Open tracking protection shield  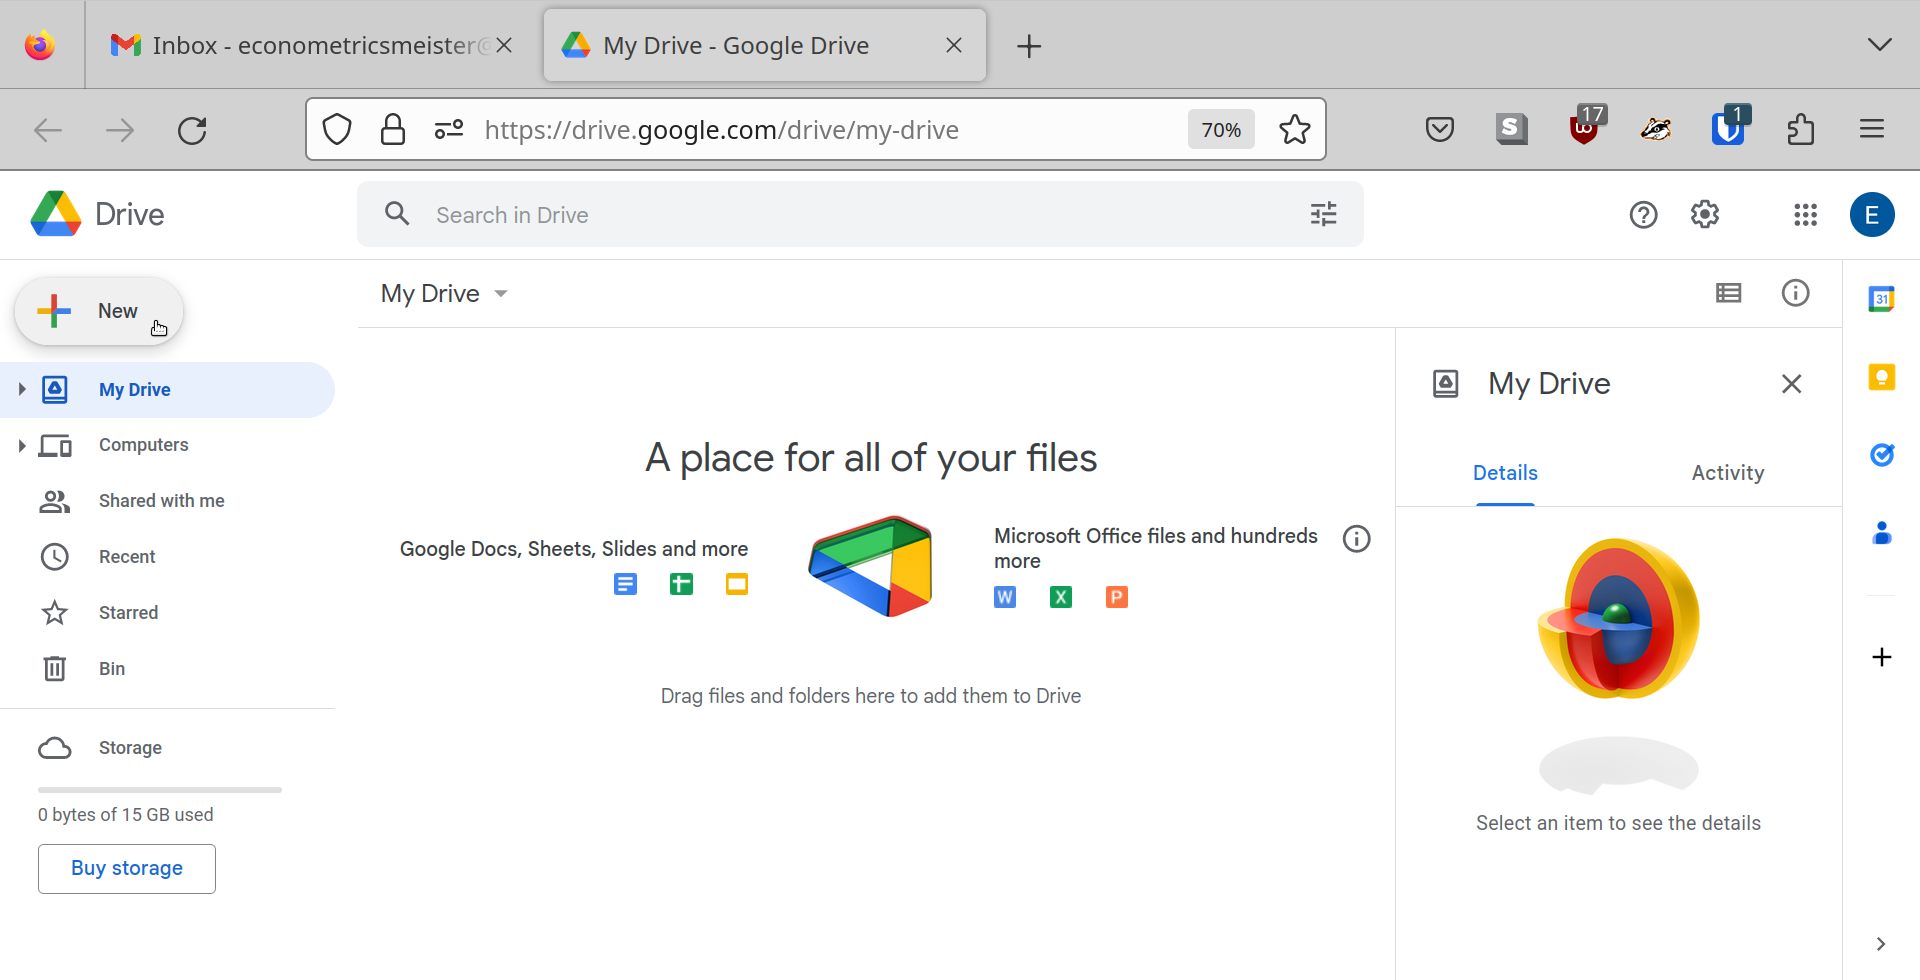tap(337, 129)
